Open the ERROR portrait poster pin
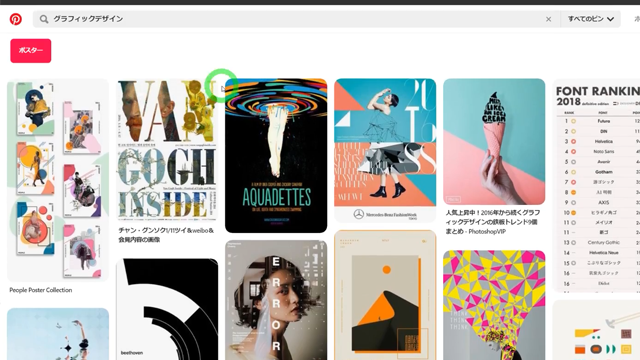640x360 pixels. point(276,300)
